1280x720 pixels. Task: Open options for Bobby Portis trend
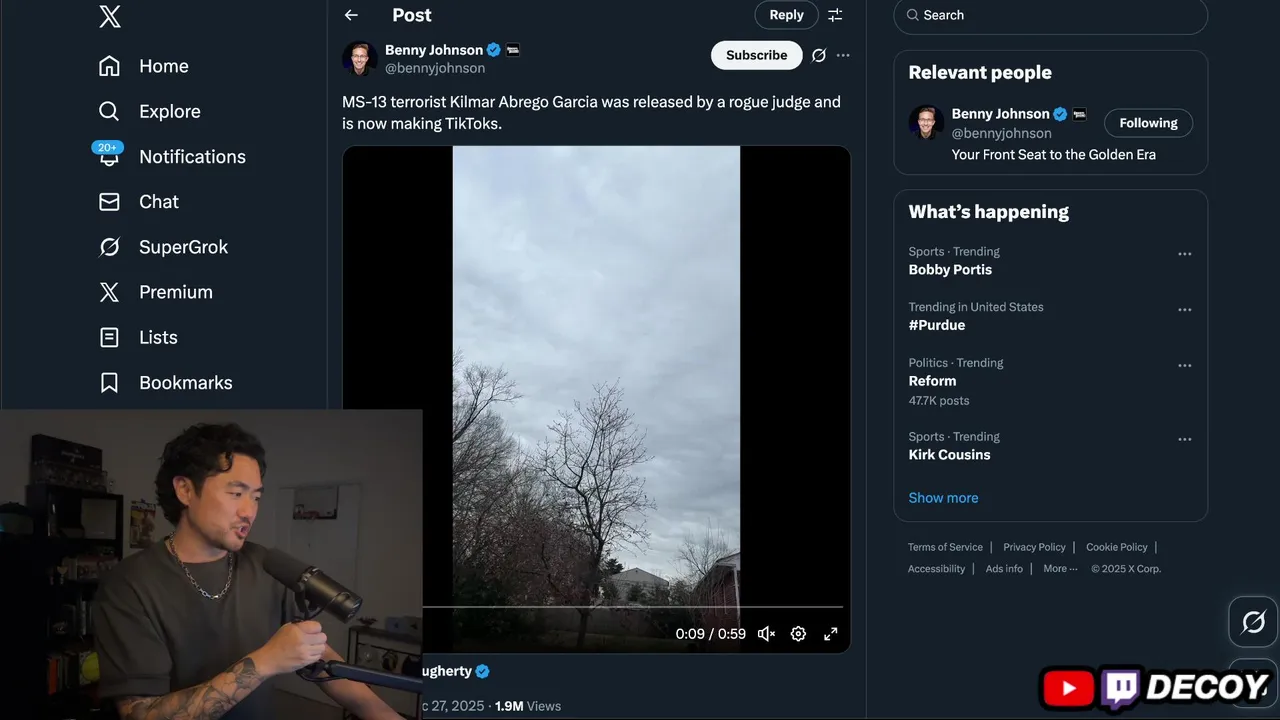pos(1184,254)
